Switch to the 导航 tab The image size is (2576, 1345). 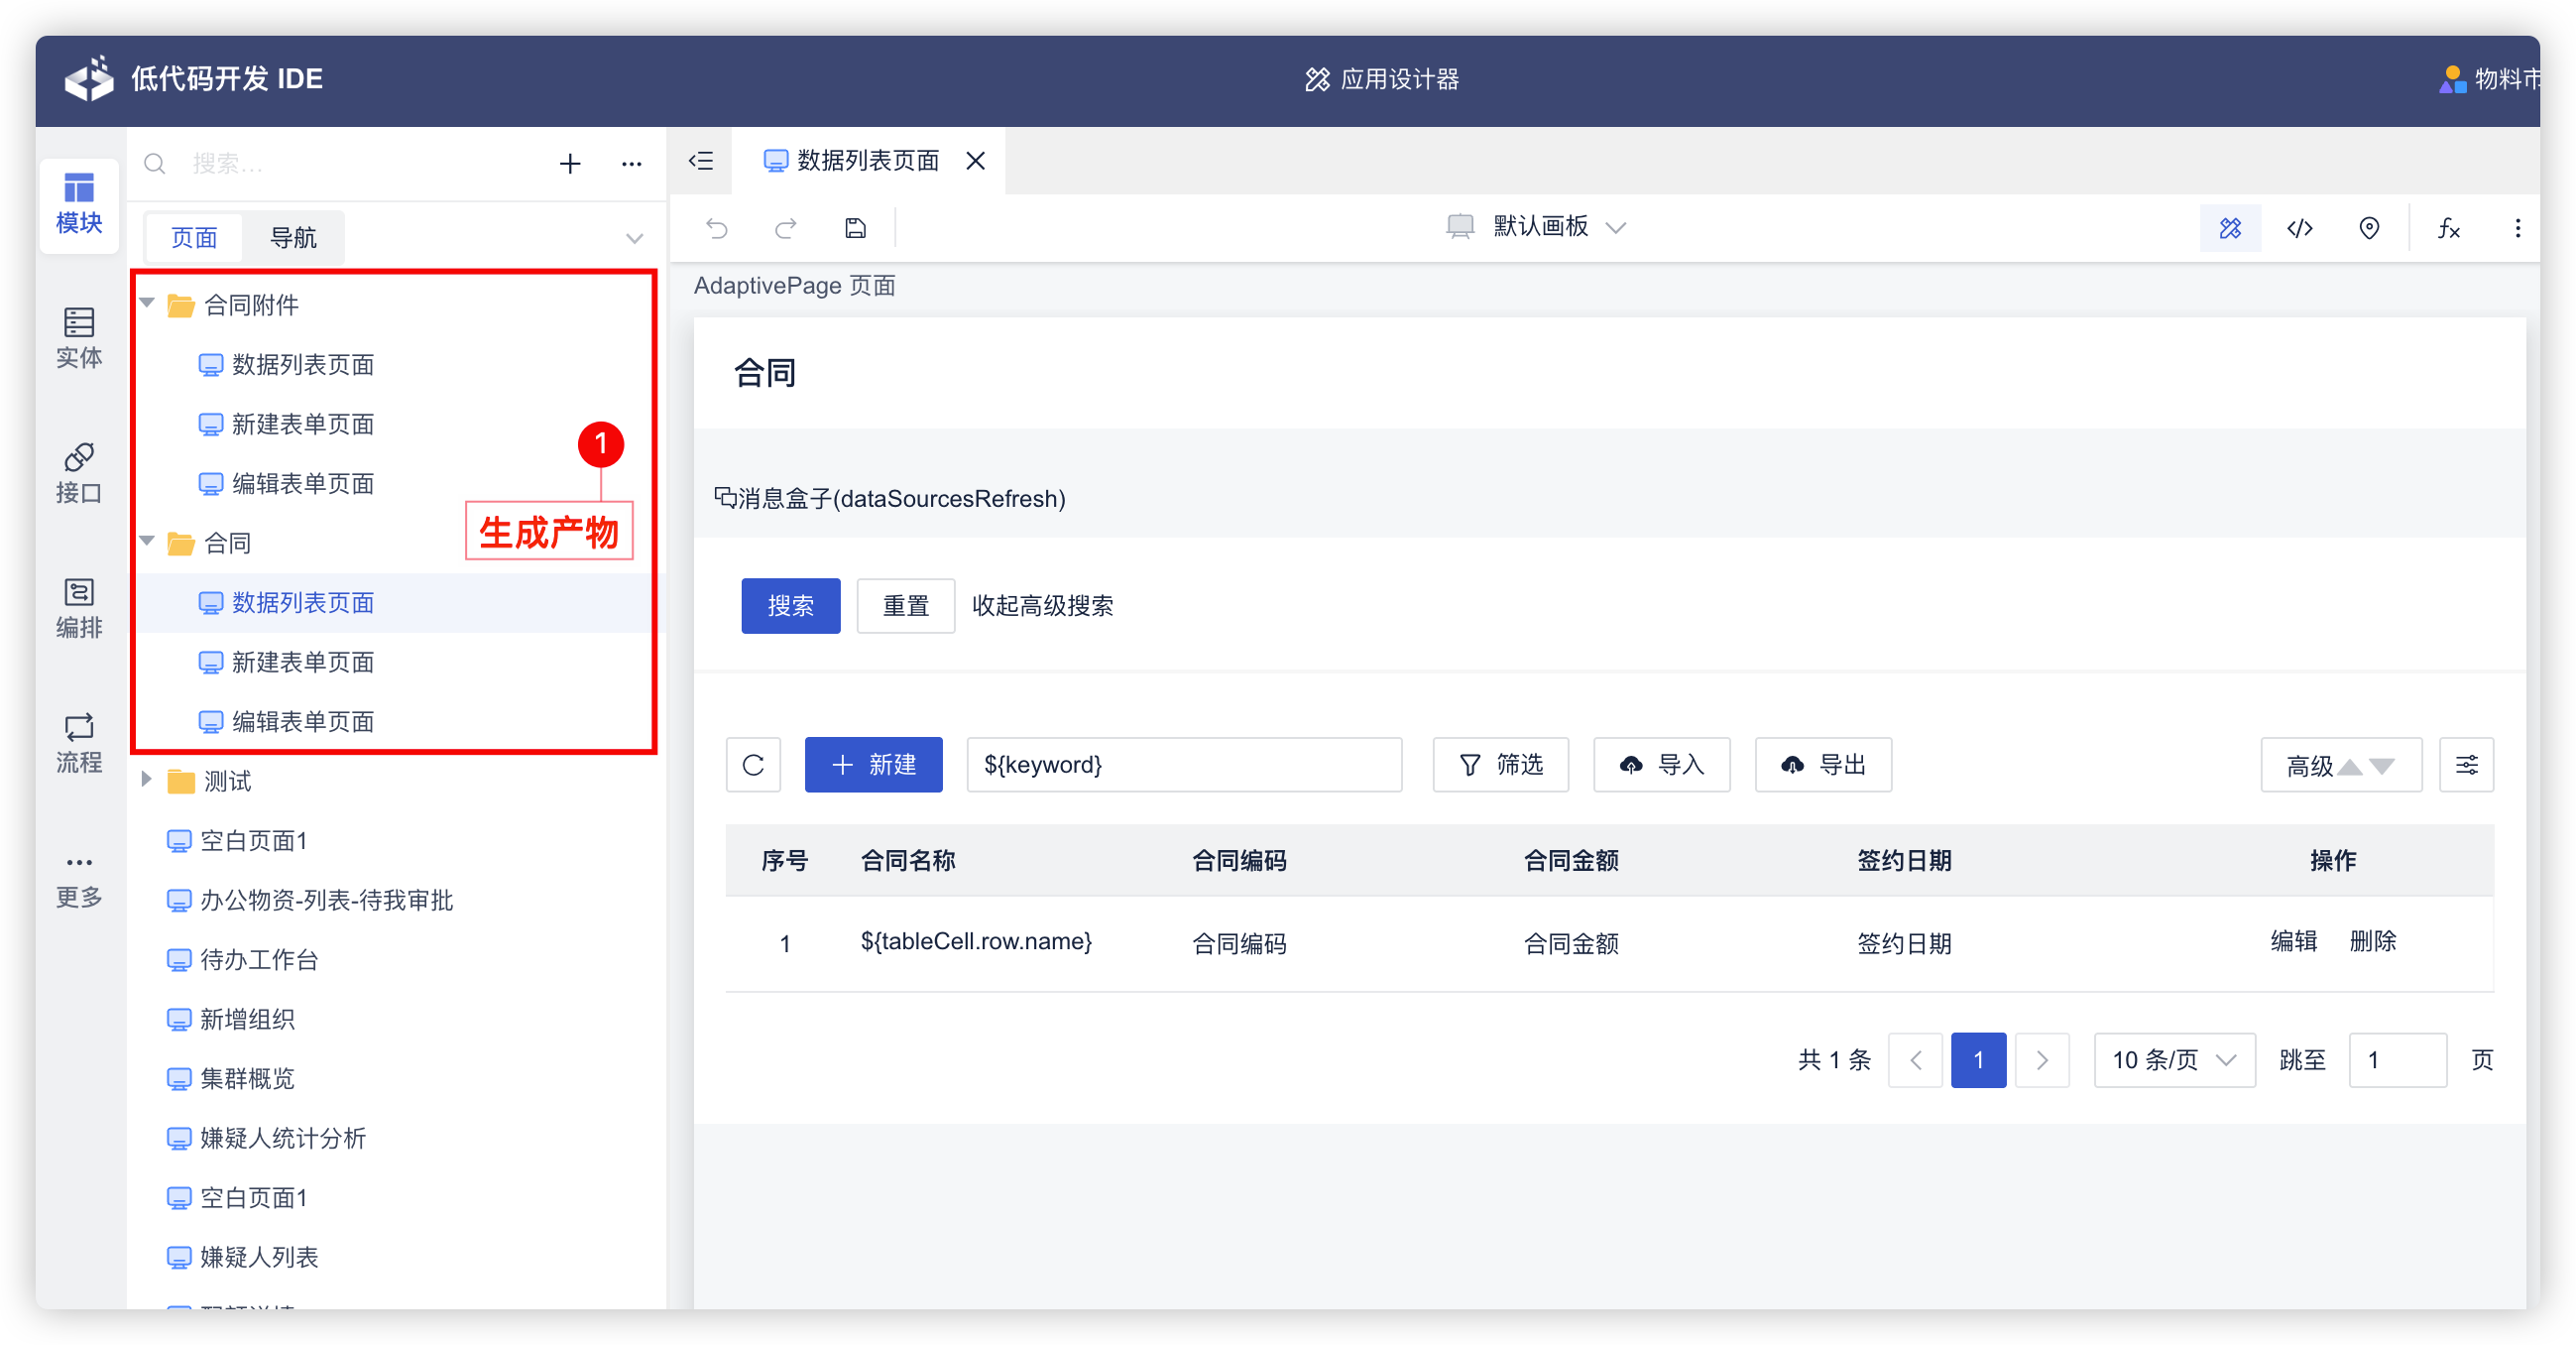294,237
